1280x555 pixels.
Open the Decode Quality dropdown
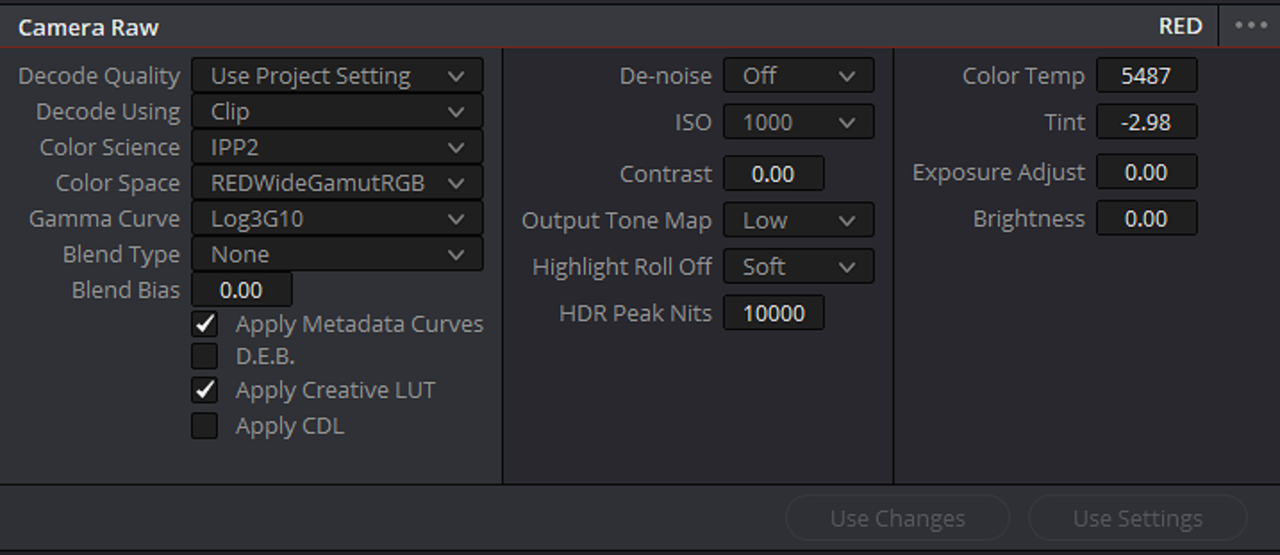337,76
